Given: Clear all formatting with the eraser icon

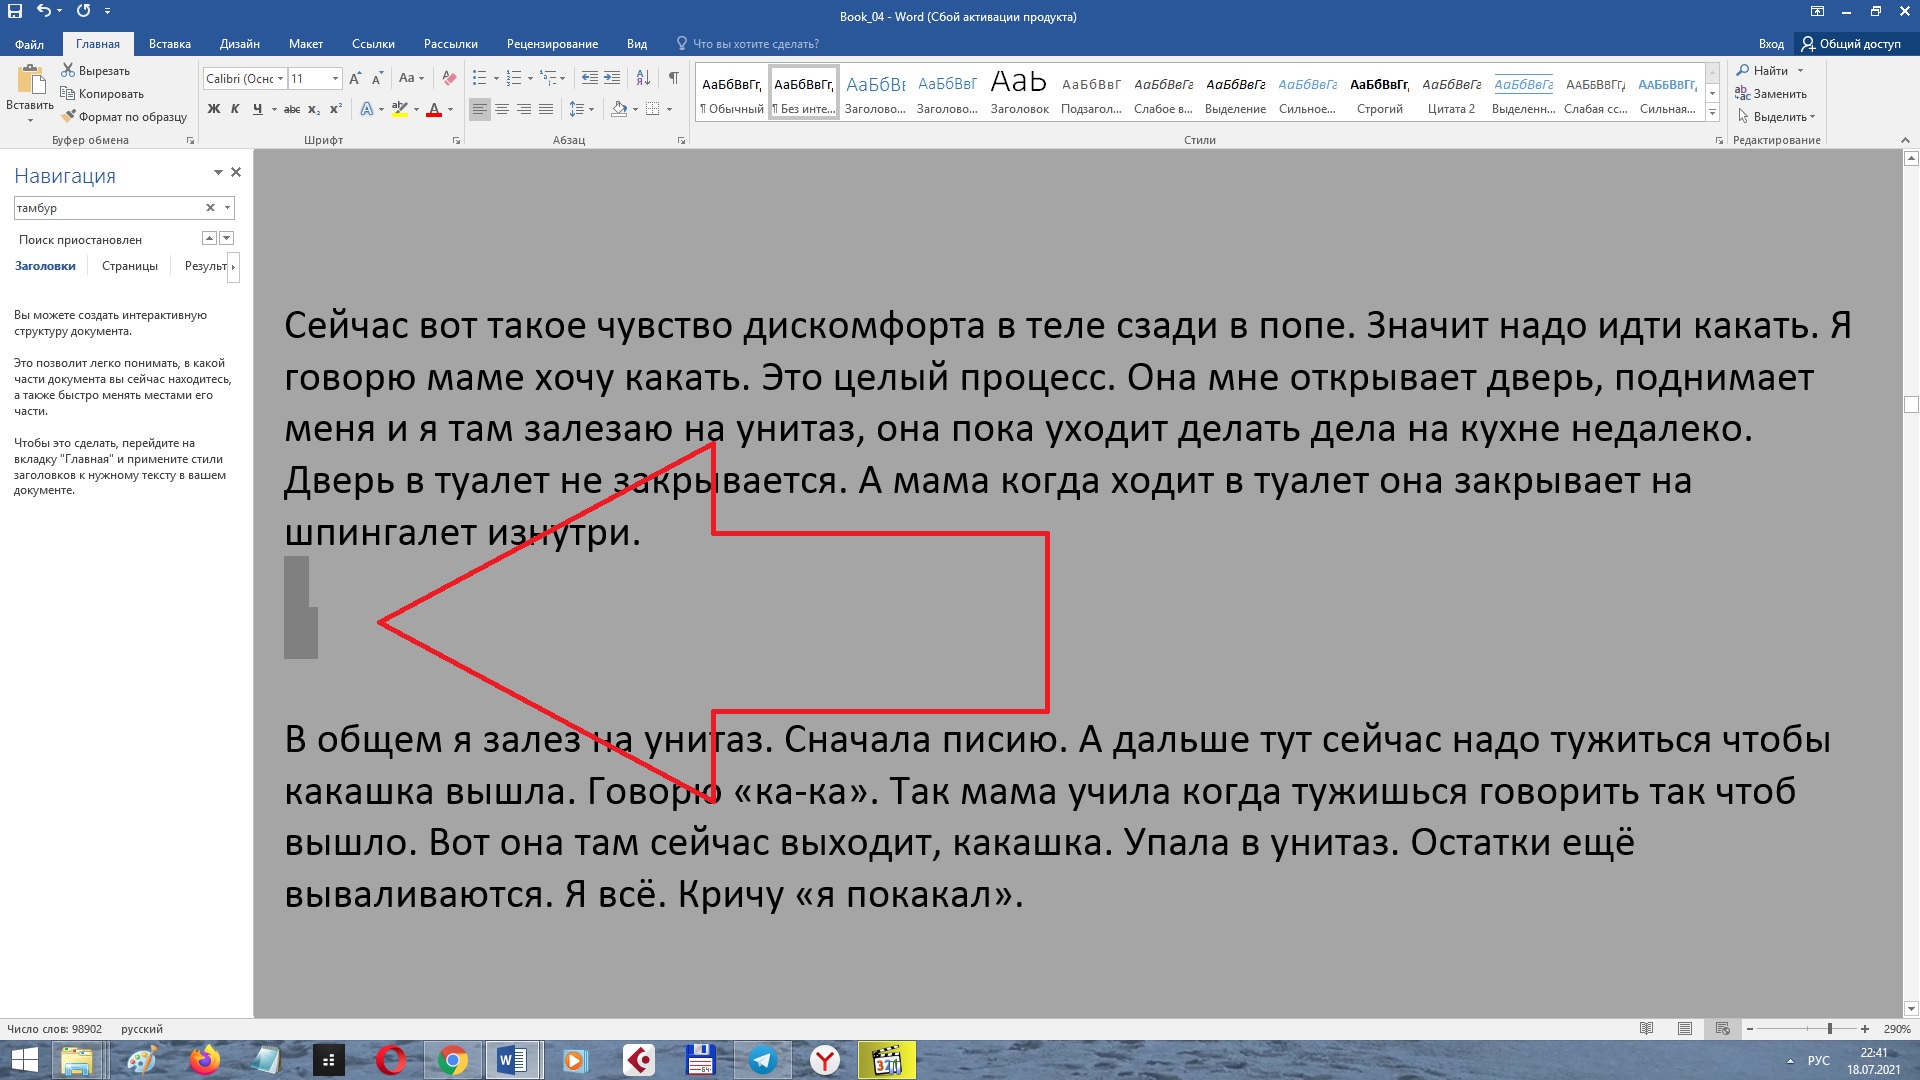Looking at the screenshot, I should 449,78.
